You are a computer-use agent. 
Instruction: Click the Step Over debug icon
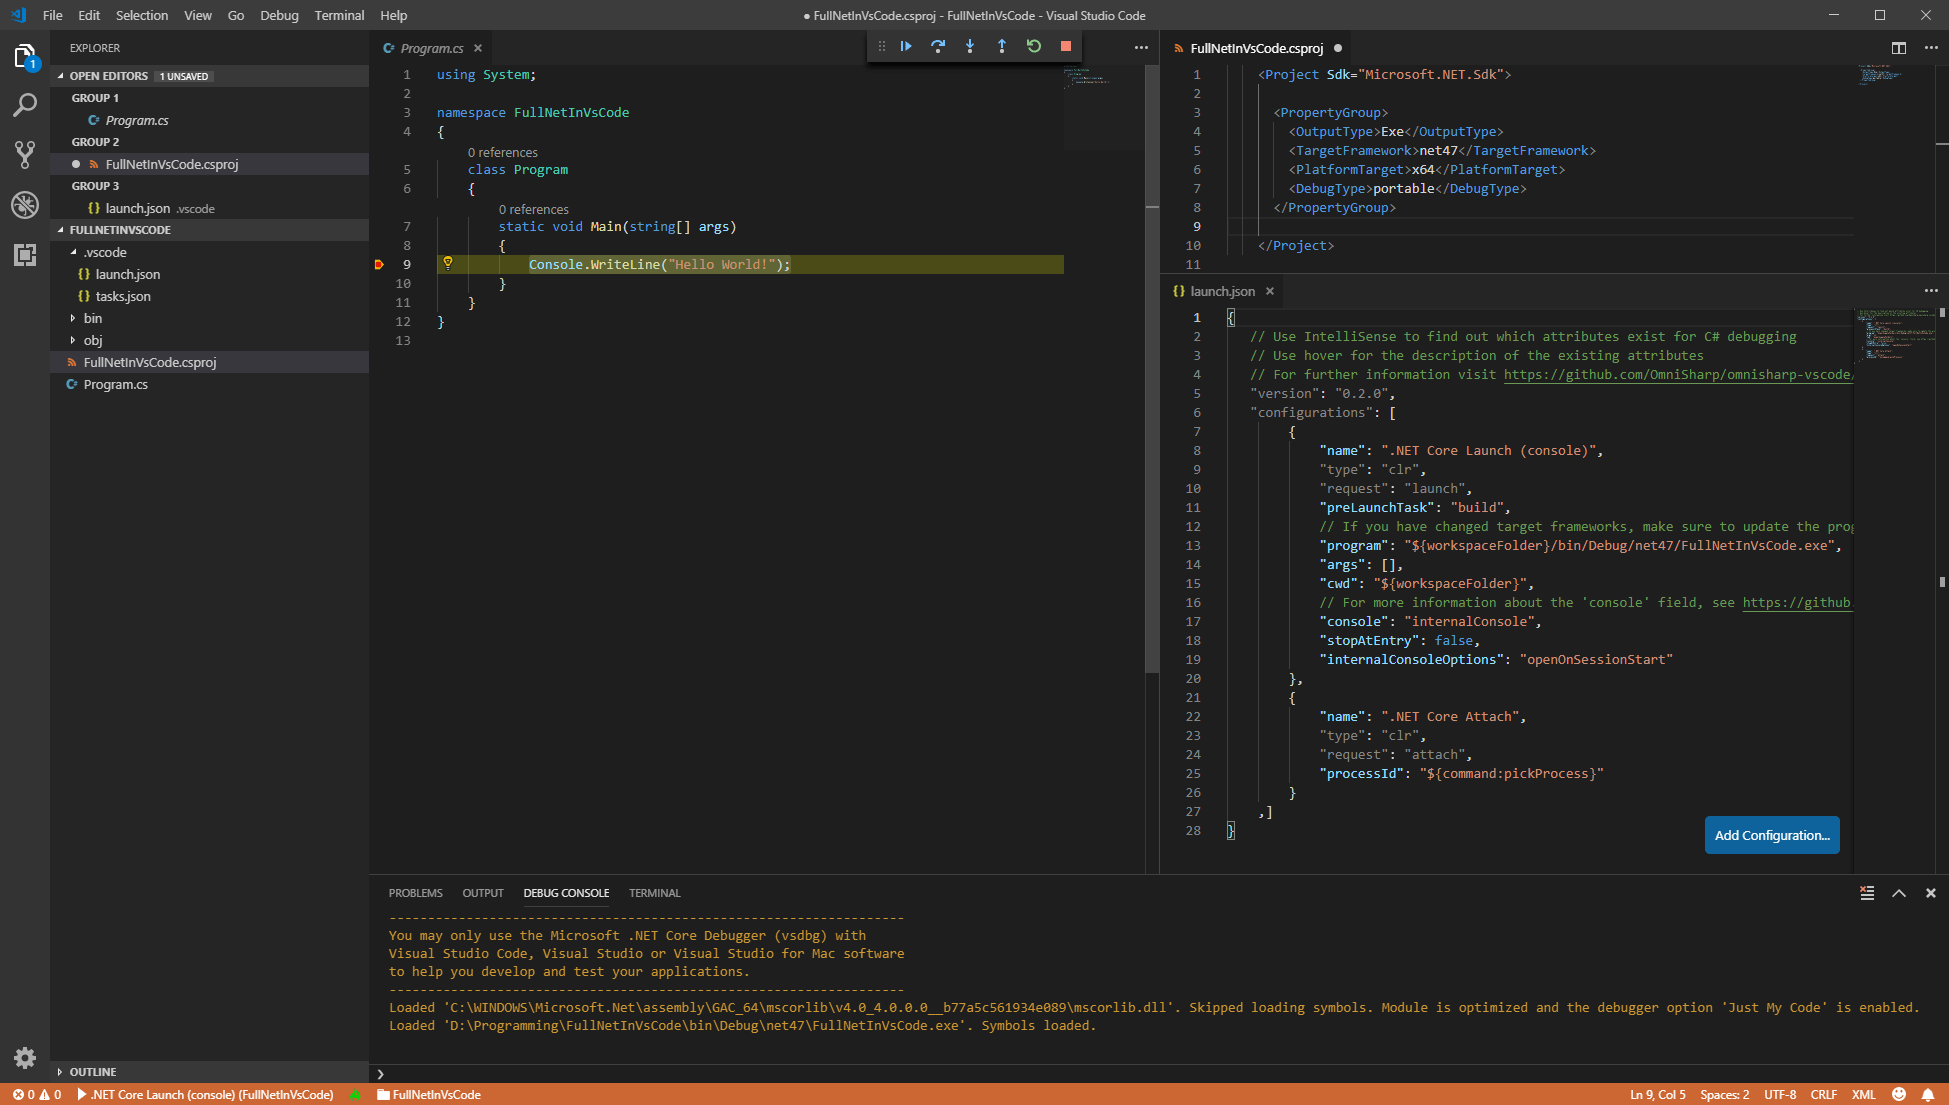coord(938,46)
